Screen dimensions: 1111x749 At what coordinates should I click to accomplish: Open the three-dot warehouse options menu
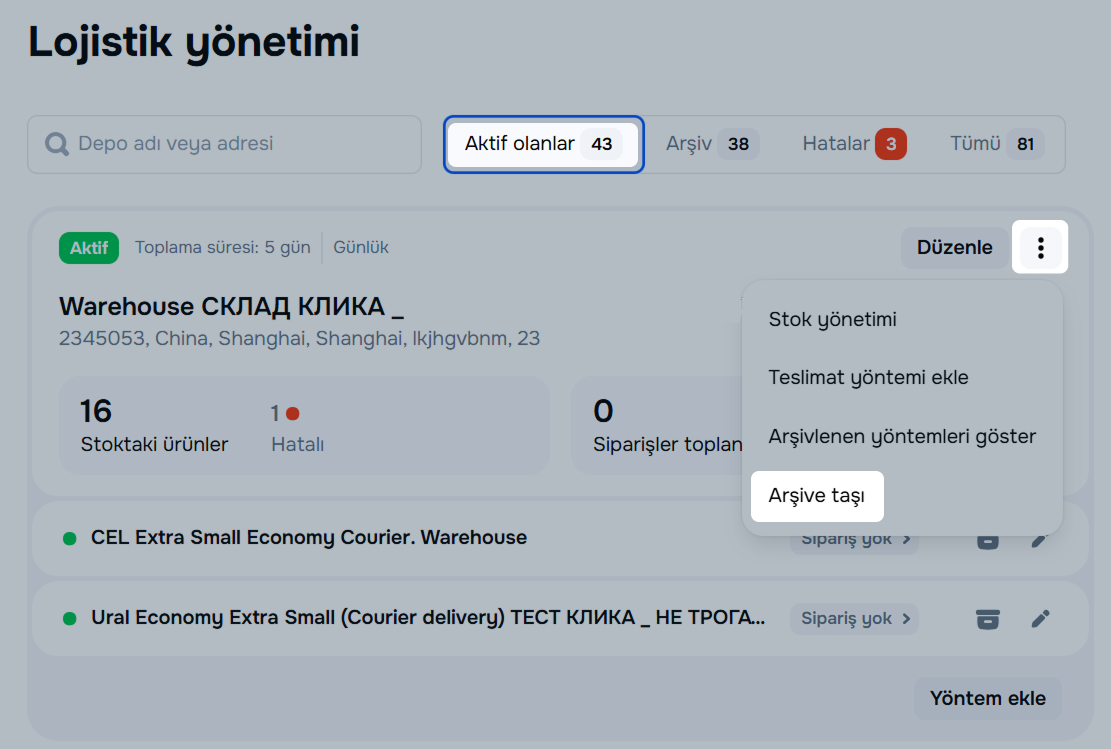1040,247
